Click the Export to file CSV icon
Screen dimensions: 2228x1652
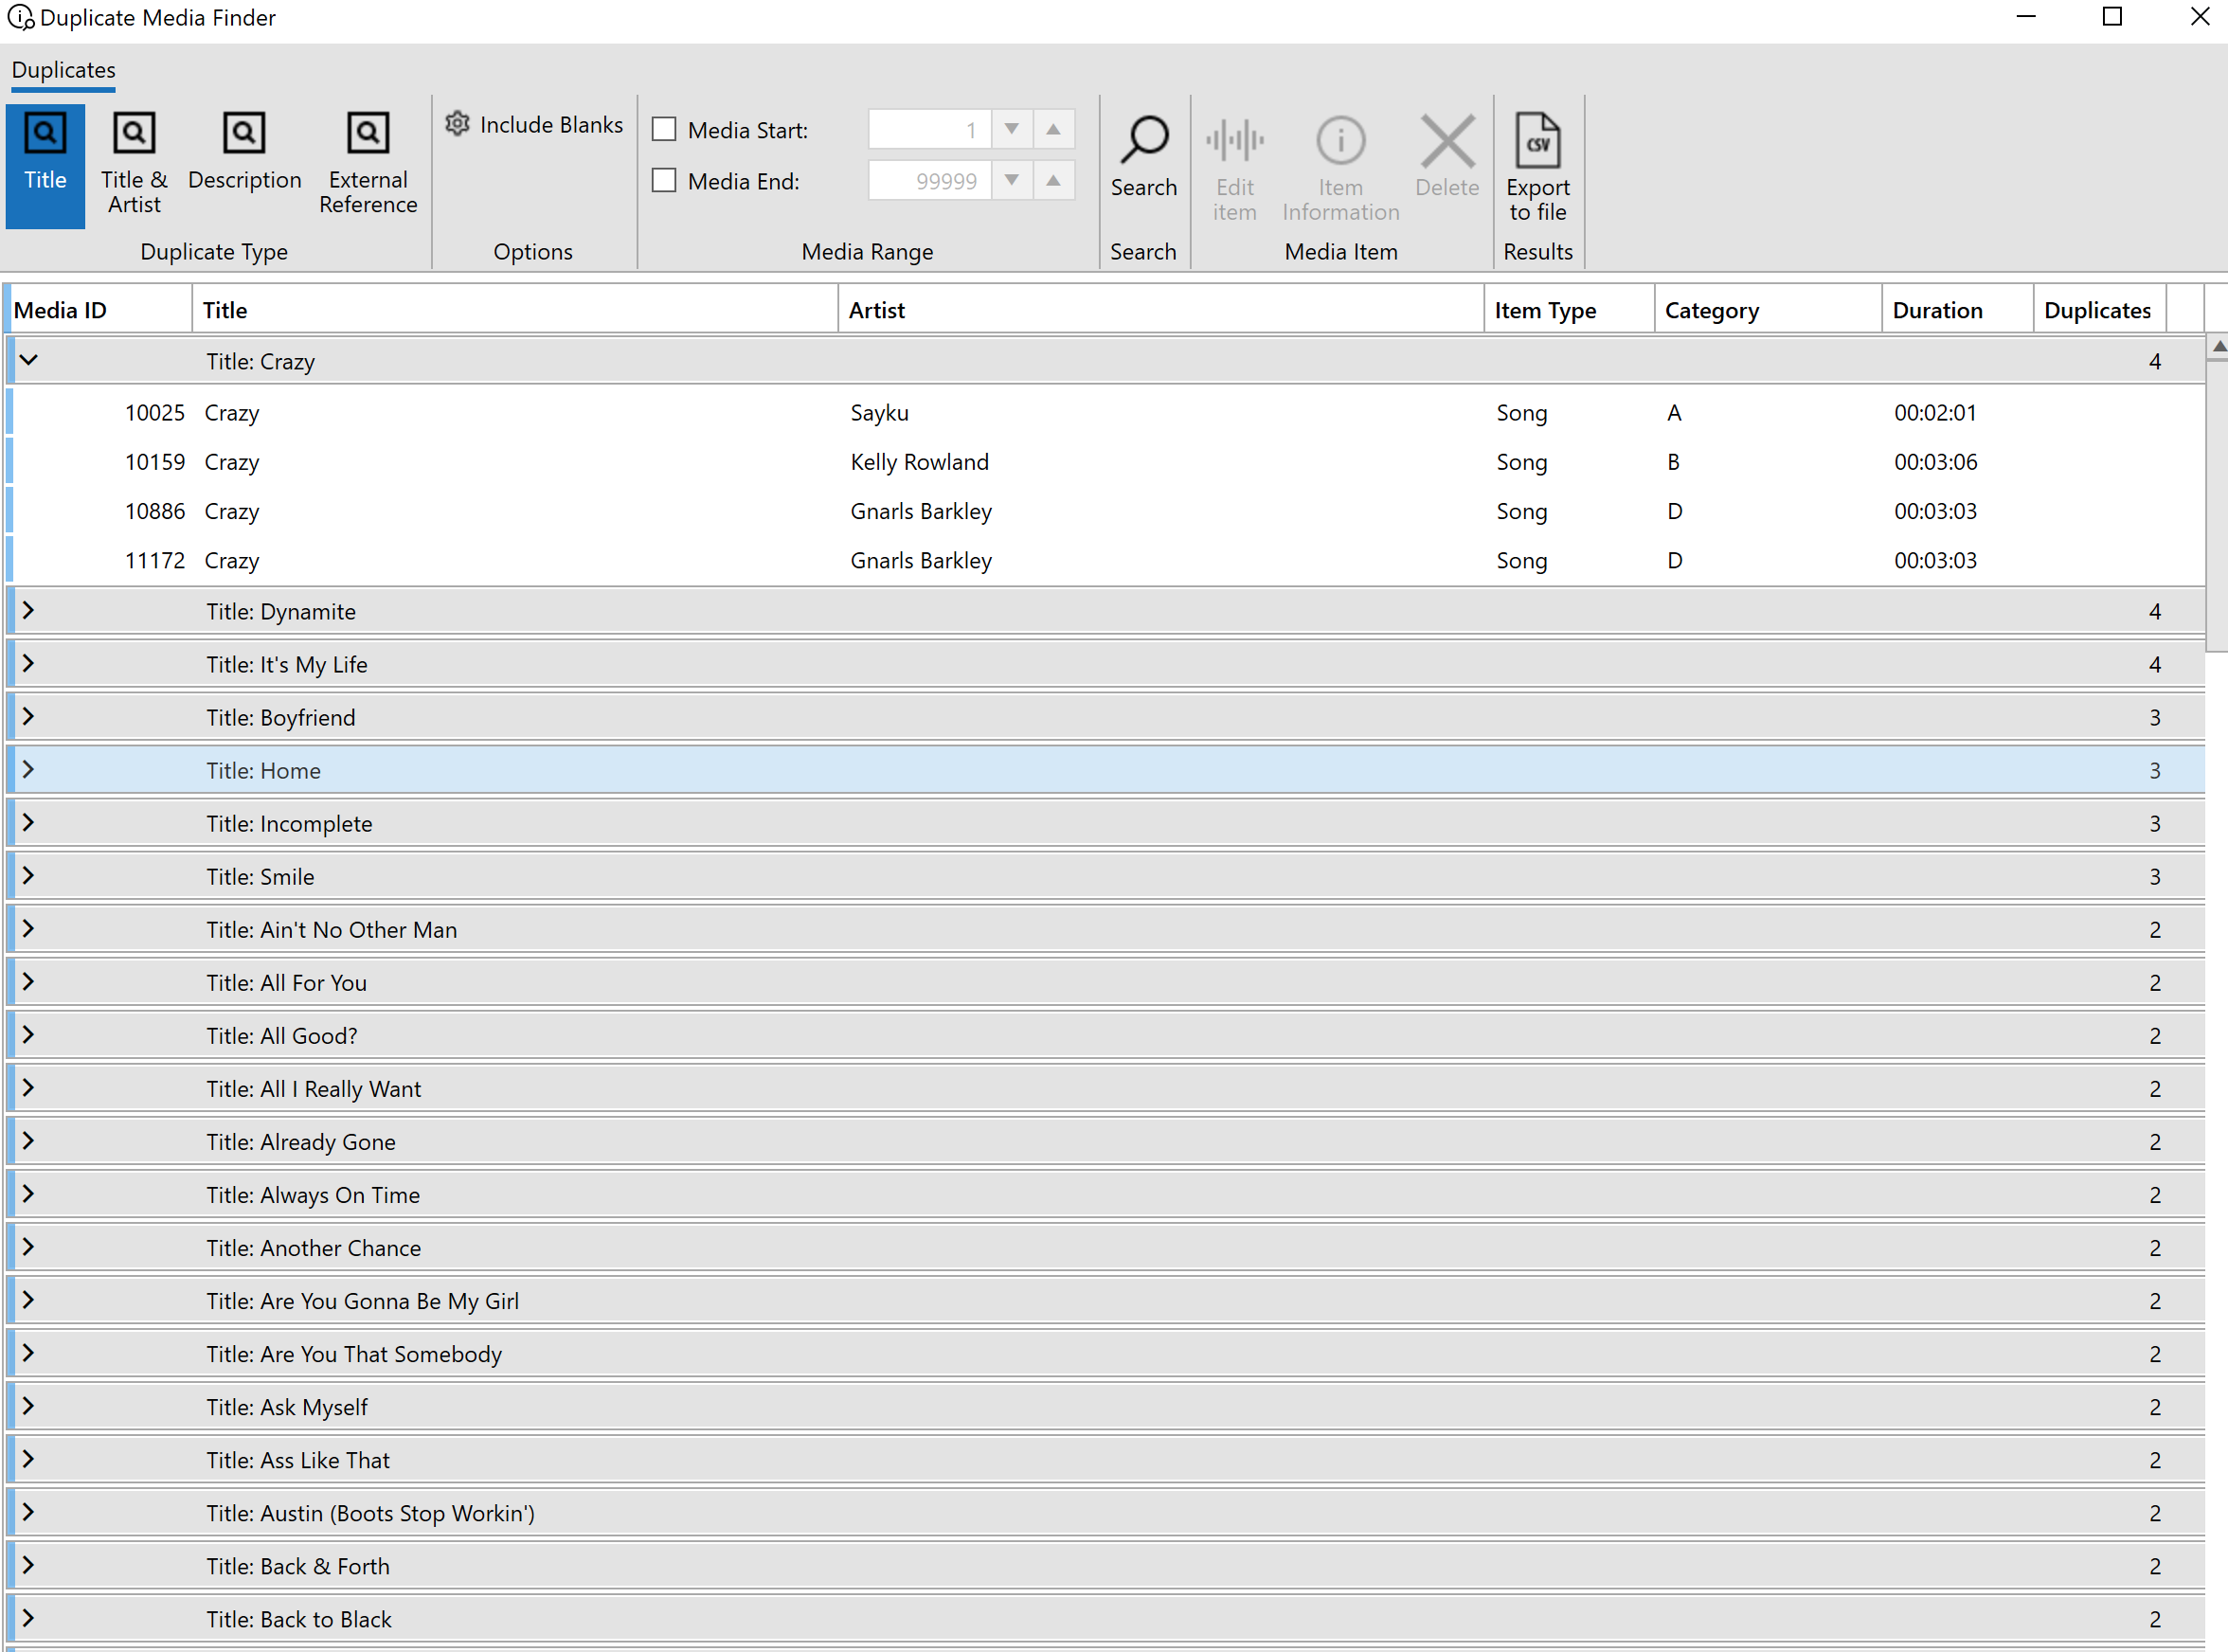1537,141
